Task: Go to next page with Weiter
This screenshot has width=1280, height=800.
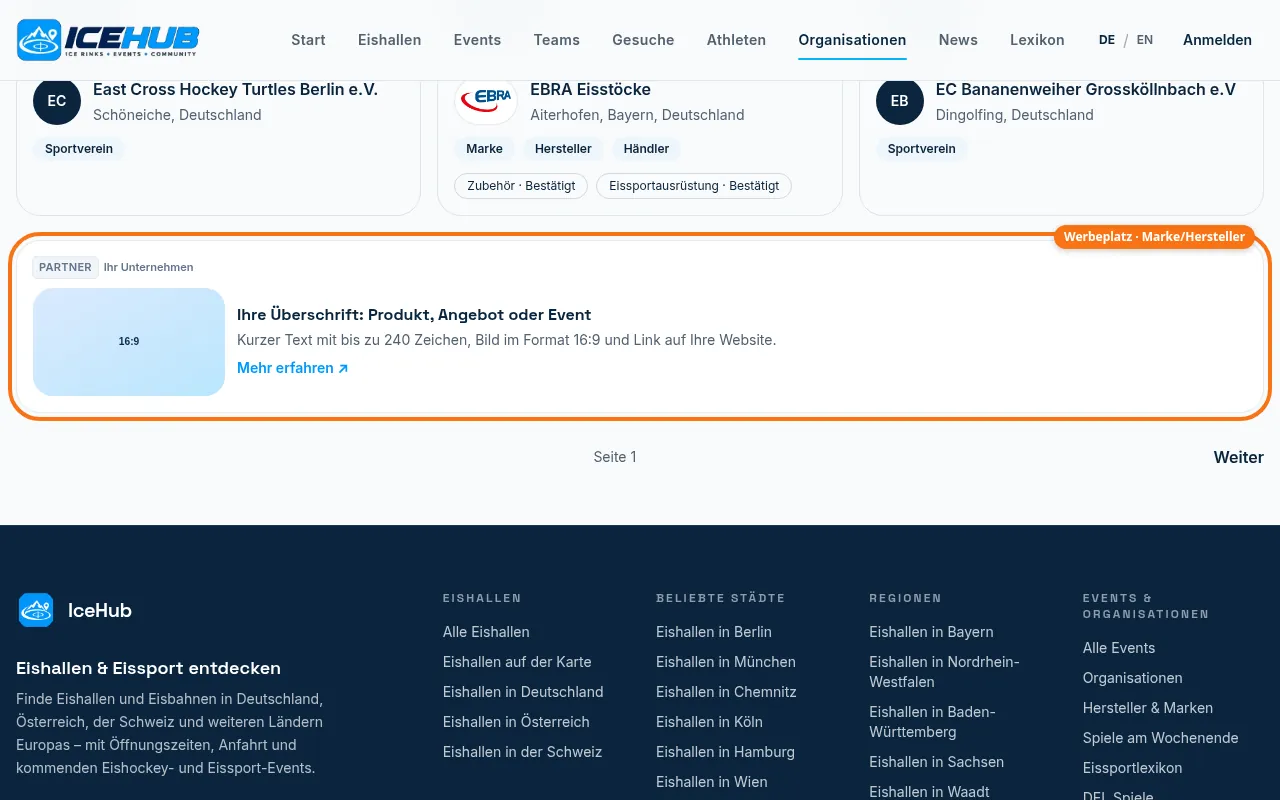Action: [1239, 457]
